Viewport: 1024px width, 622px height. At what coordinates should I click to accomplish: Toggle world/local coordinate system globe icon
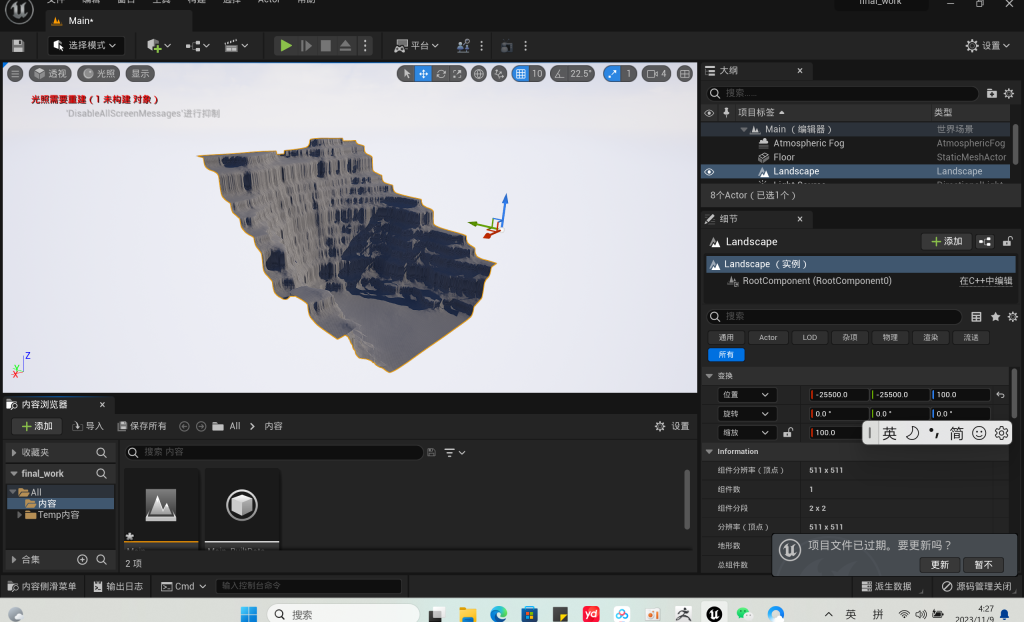(x=479, y=74)
